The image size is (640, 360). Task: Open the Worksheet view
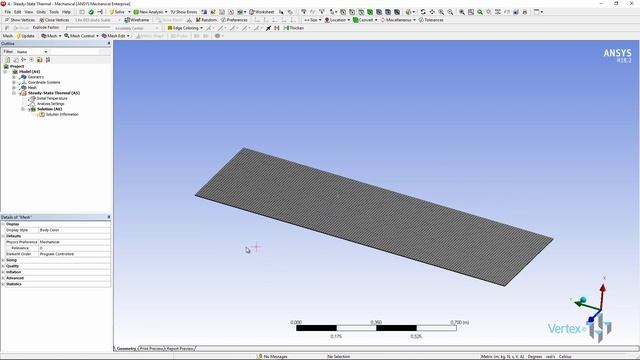(x=262, y=12)
